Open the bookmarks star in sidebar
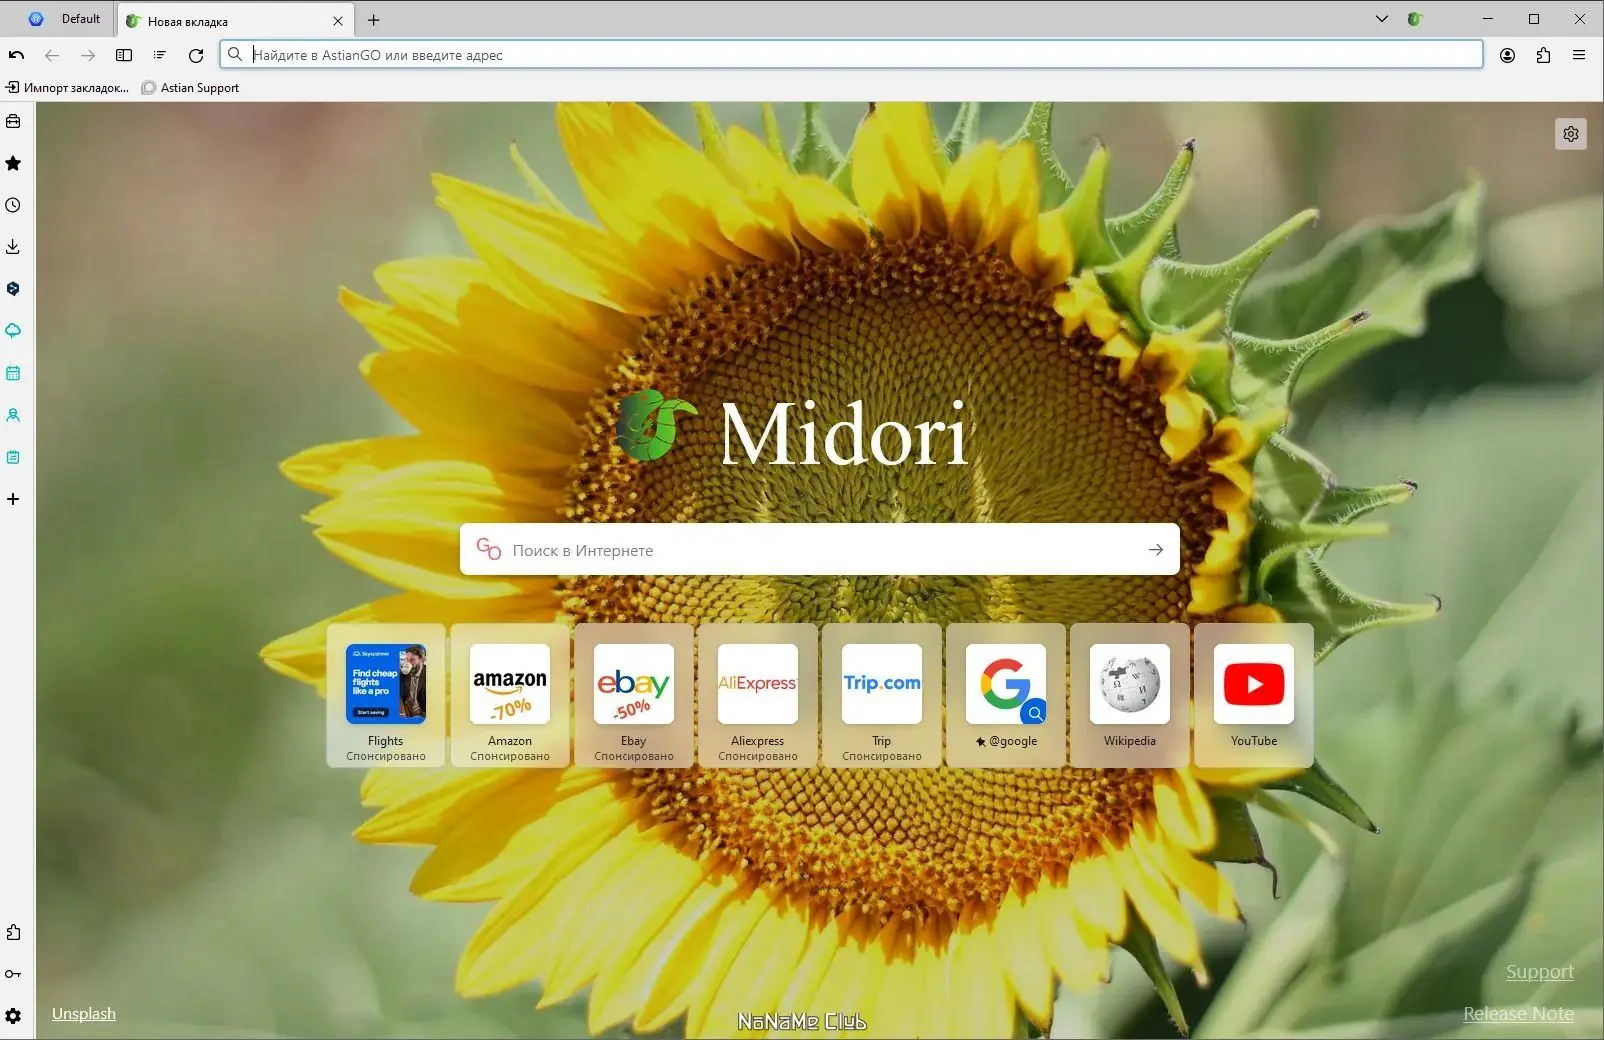The height and width of the screenshot is (1040, 1604). 13,163
